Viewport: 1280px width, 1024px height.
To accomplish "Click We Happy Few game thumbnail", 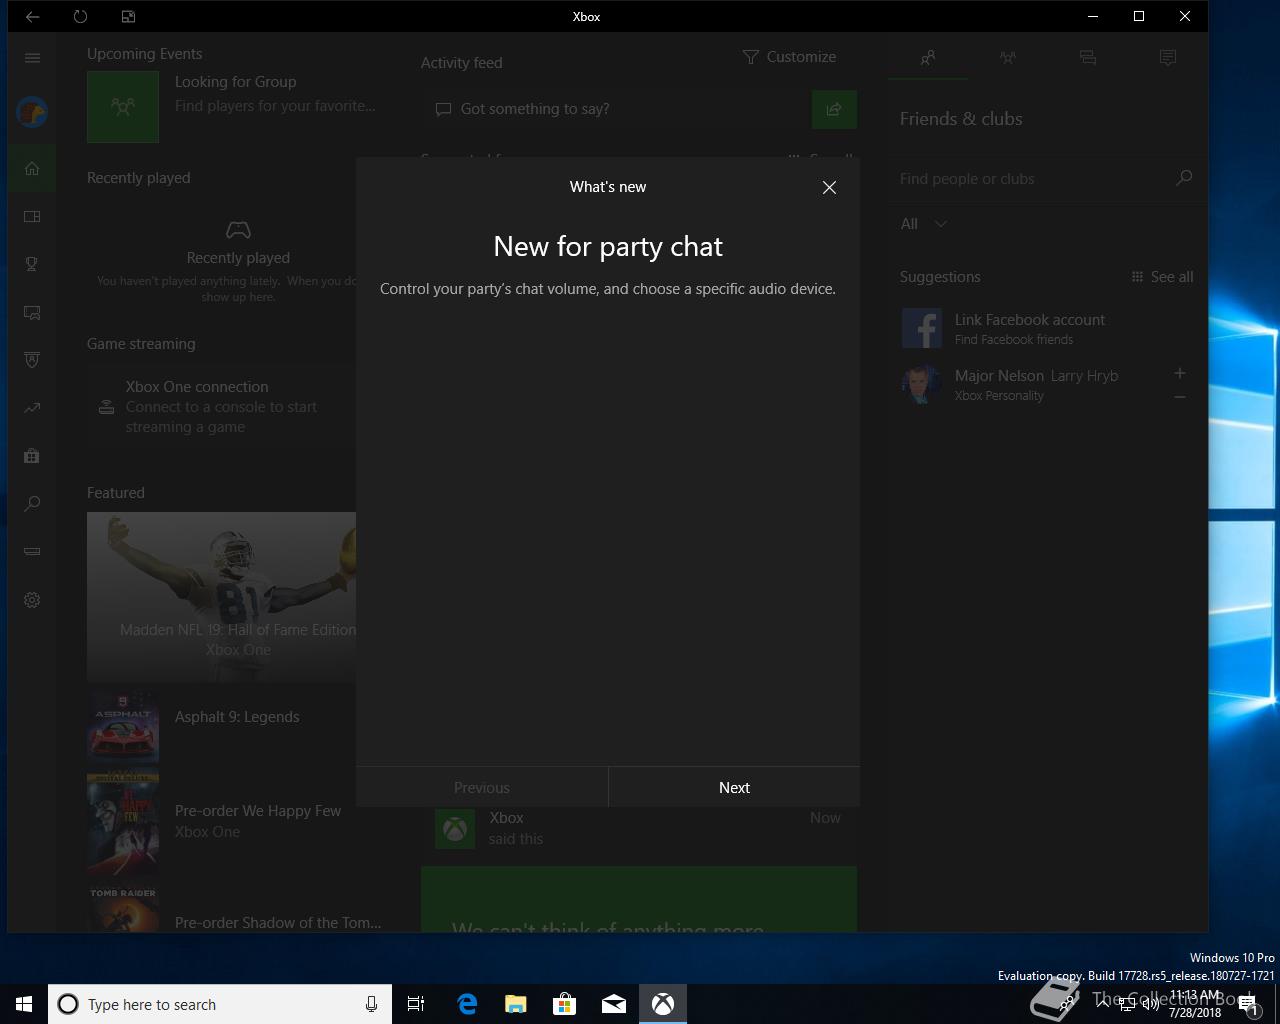I will pyautogui.click(x=123, y=821).
